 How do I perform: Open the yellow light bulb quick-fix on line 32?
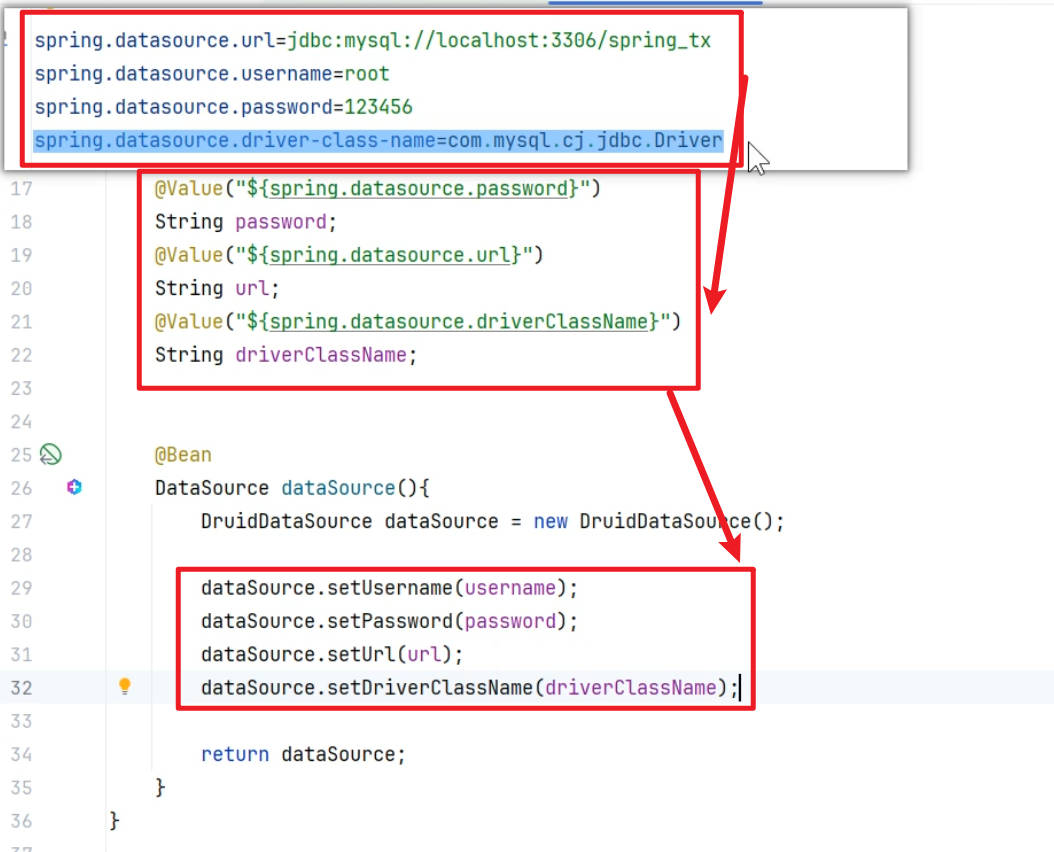(125, 686)
